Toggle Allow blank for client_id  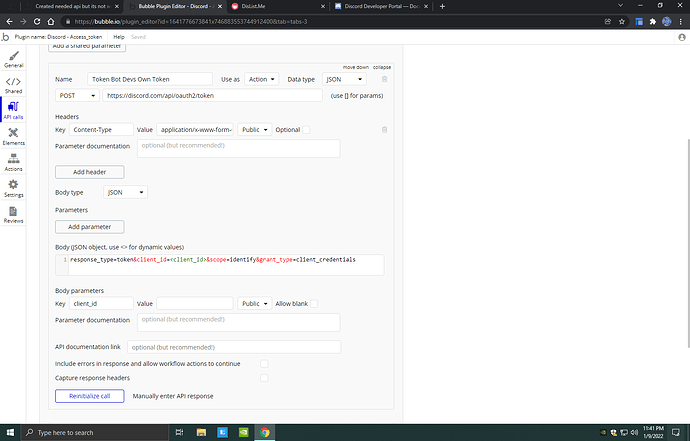314,304
